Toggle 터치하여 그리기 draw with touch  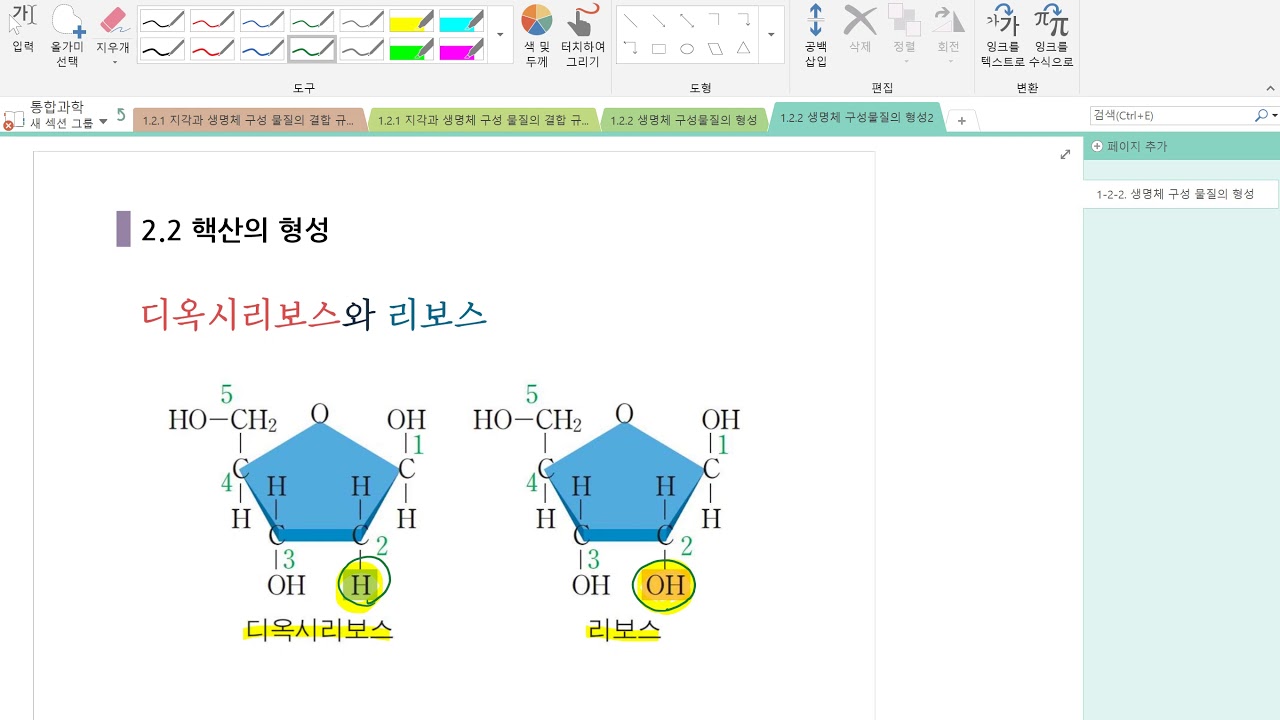coord(583,36)
